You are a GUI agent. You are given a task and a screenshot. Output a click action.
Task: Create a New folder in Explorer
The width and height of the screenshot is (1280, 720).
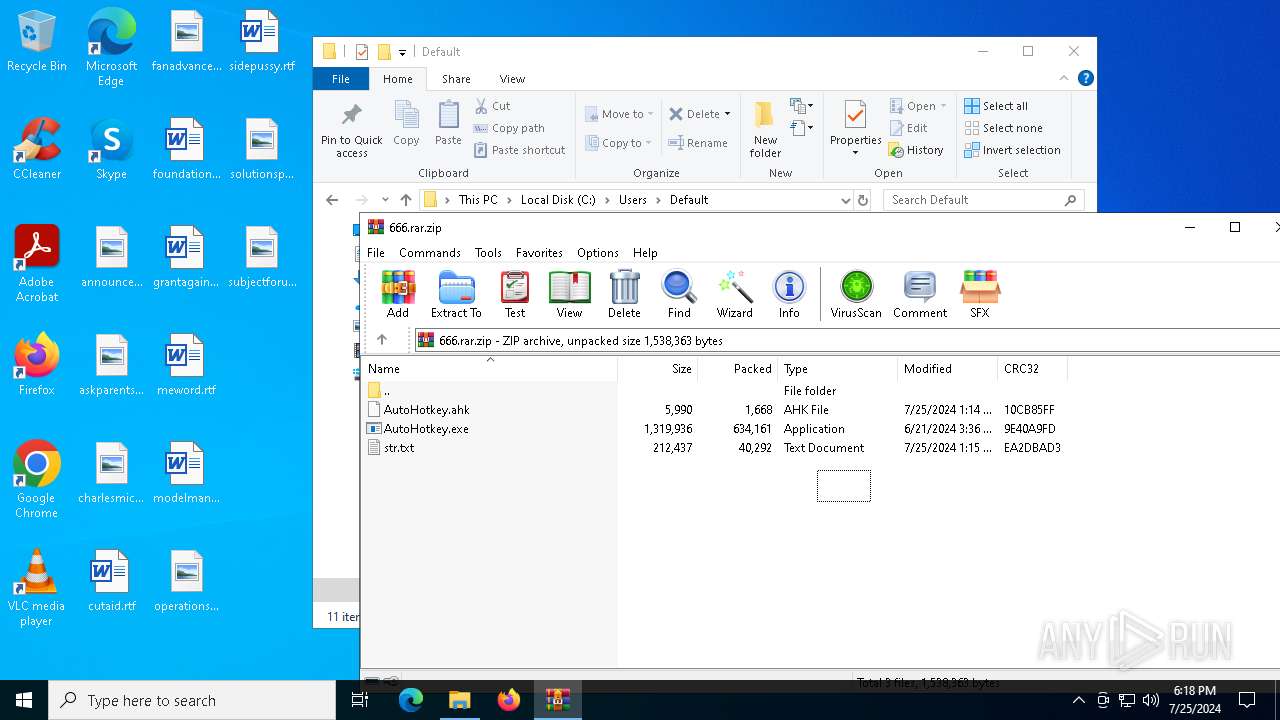click(765, 129)
